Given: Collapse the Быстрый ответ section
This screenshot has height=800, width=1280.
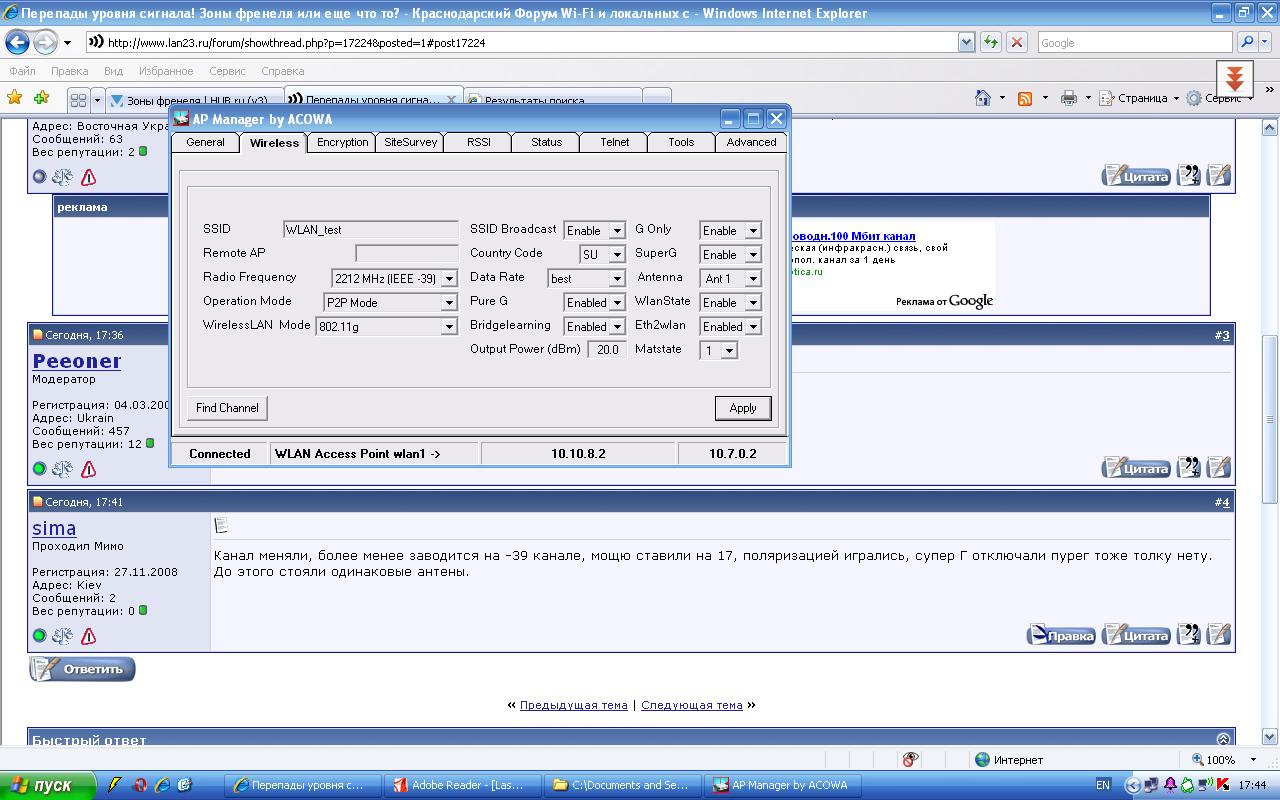Looking at the screenshot, I should (x=1223, y=739).
